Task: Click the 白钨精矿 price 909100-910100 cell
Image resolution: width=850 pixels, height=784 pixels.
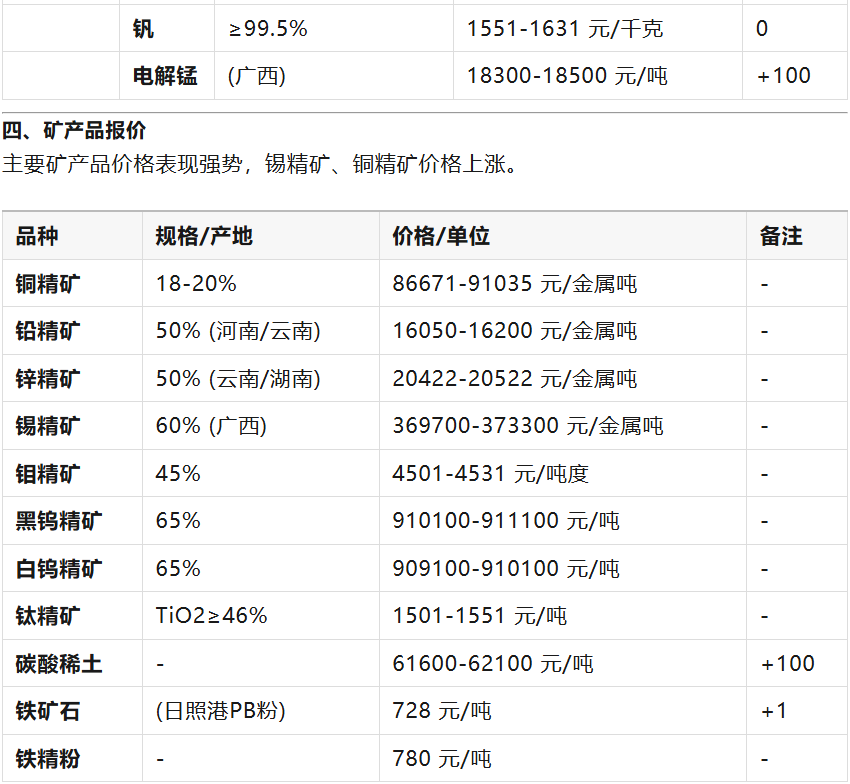Action: tap(506, 569)
